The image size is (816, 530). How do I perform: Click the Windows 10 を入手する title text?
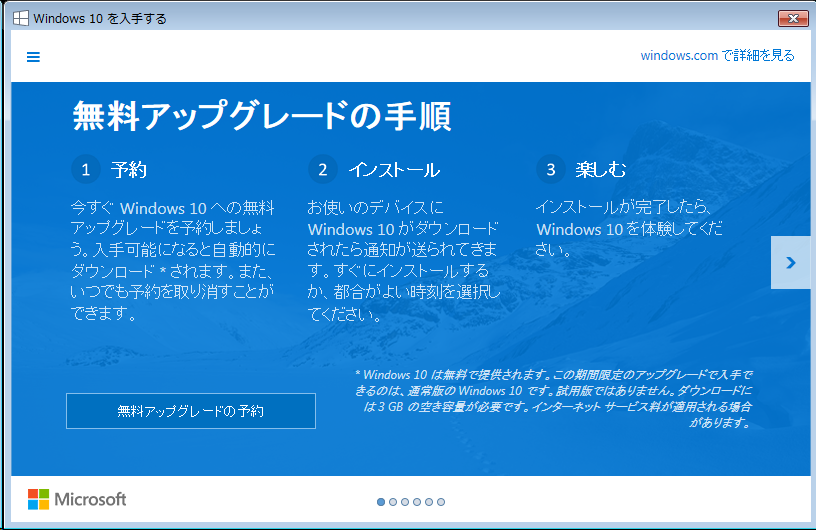coord(100,19)
